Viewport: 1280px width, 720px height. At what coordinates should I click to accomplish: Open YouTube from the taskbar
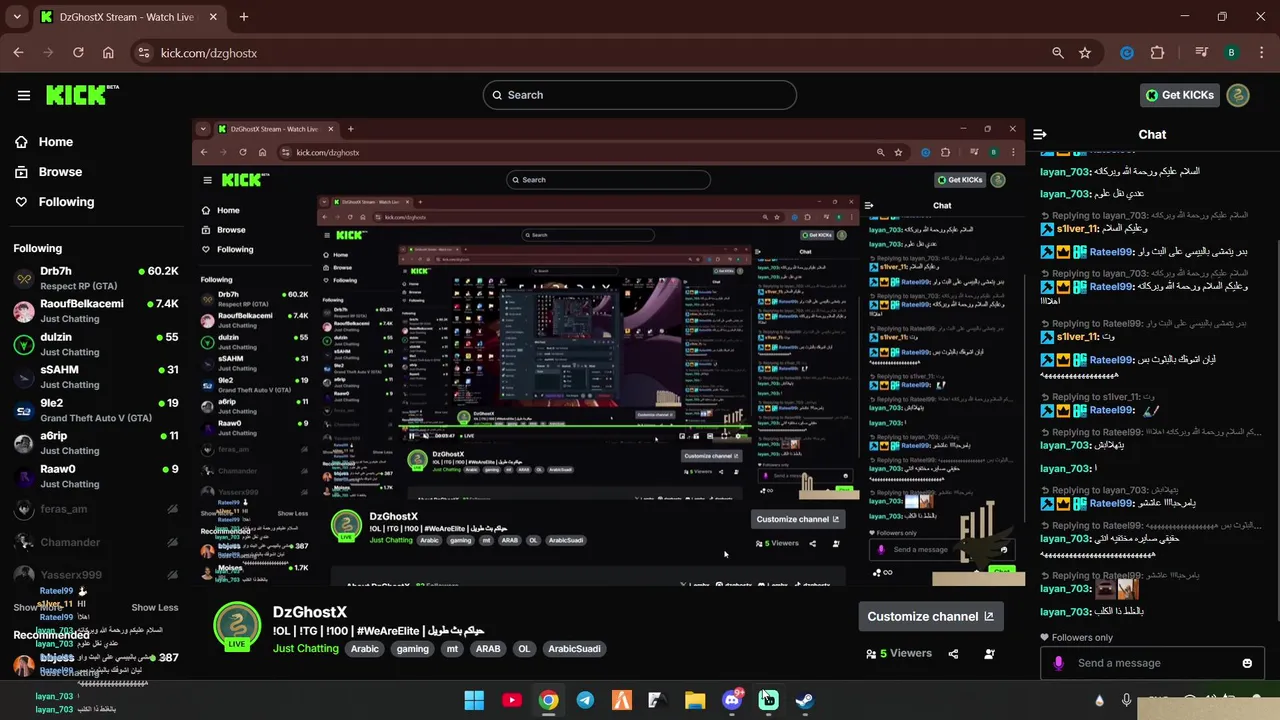[512, 700]
